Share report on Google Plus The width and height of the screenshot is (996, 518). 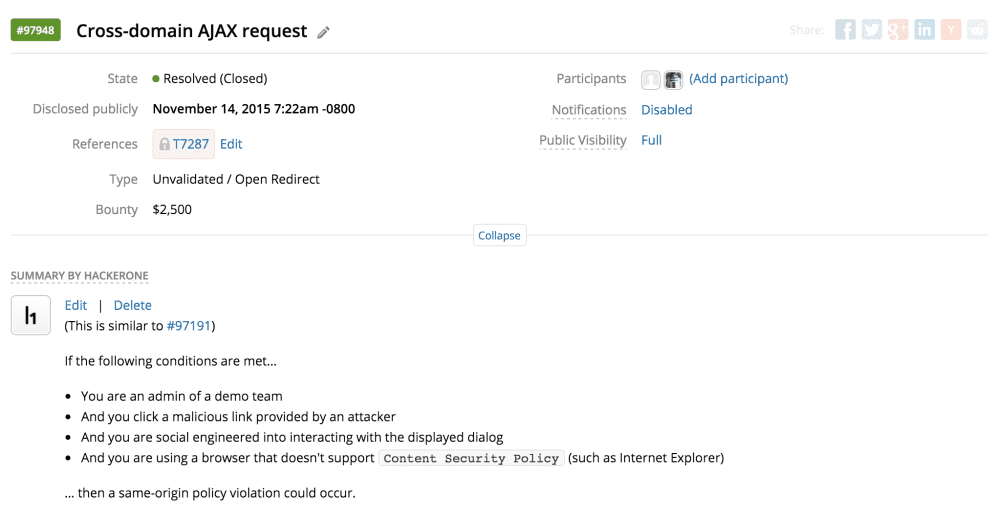coord(898,30)
